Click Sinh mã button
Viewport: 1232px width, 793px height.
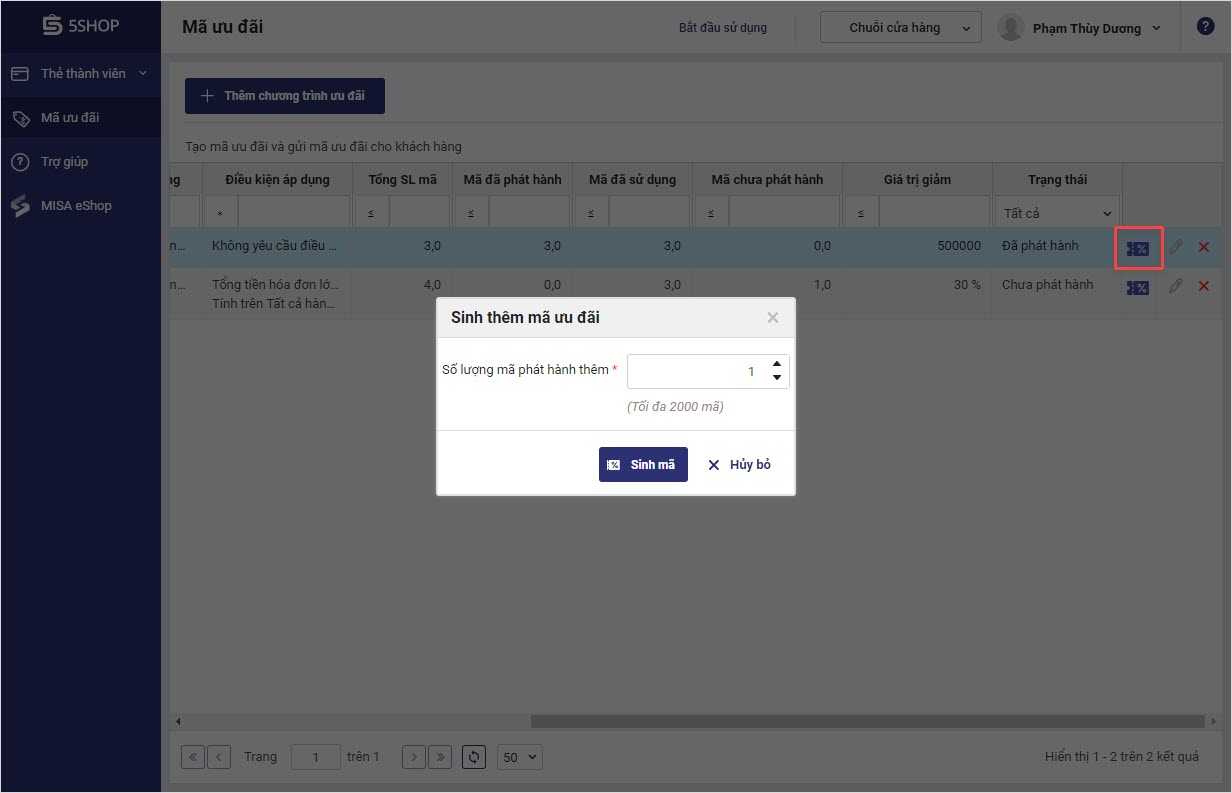643,465
